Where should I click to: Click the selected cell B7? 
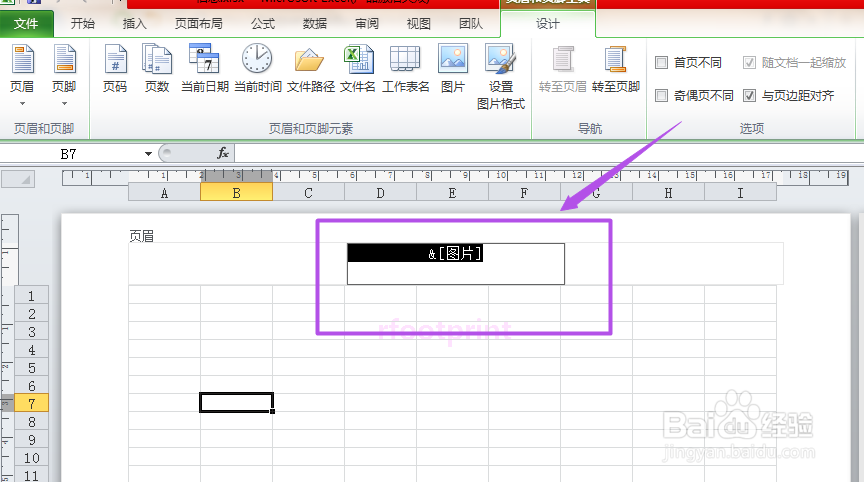[x=236, y=403]
